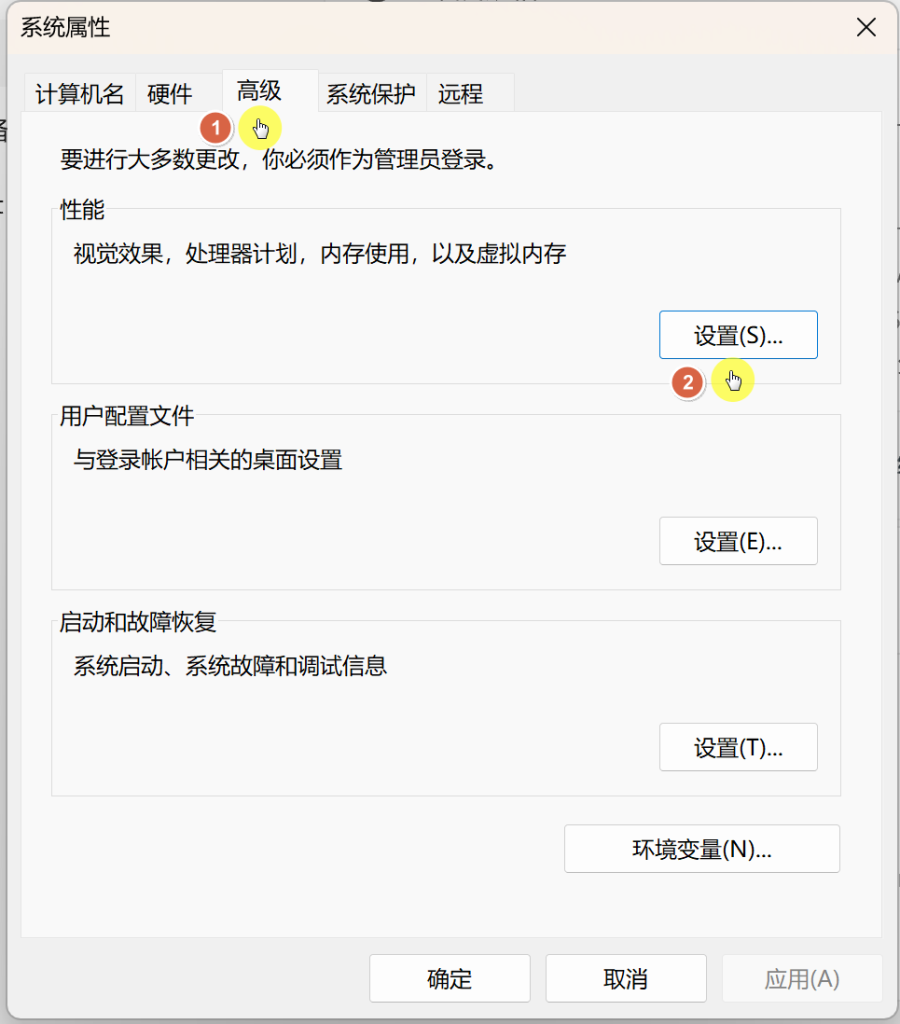Click the 用户配置文件 group label
Image resolution: width=900 pixels, height=1024 pixels.
[127, 416]
